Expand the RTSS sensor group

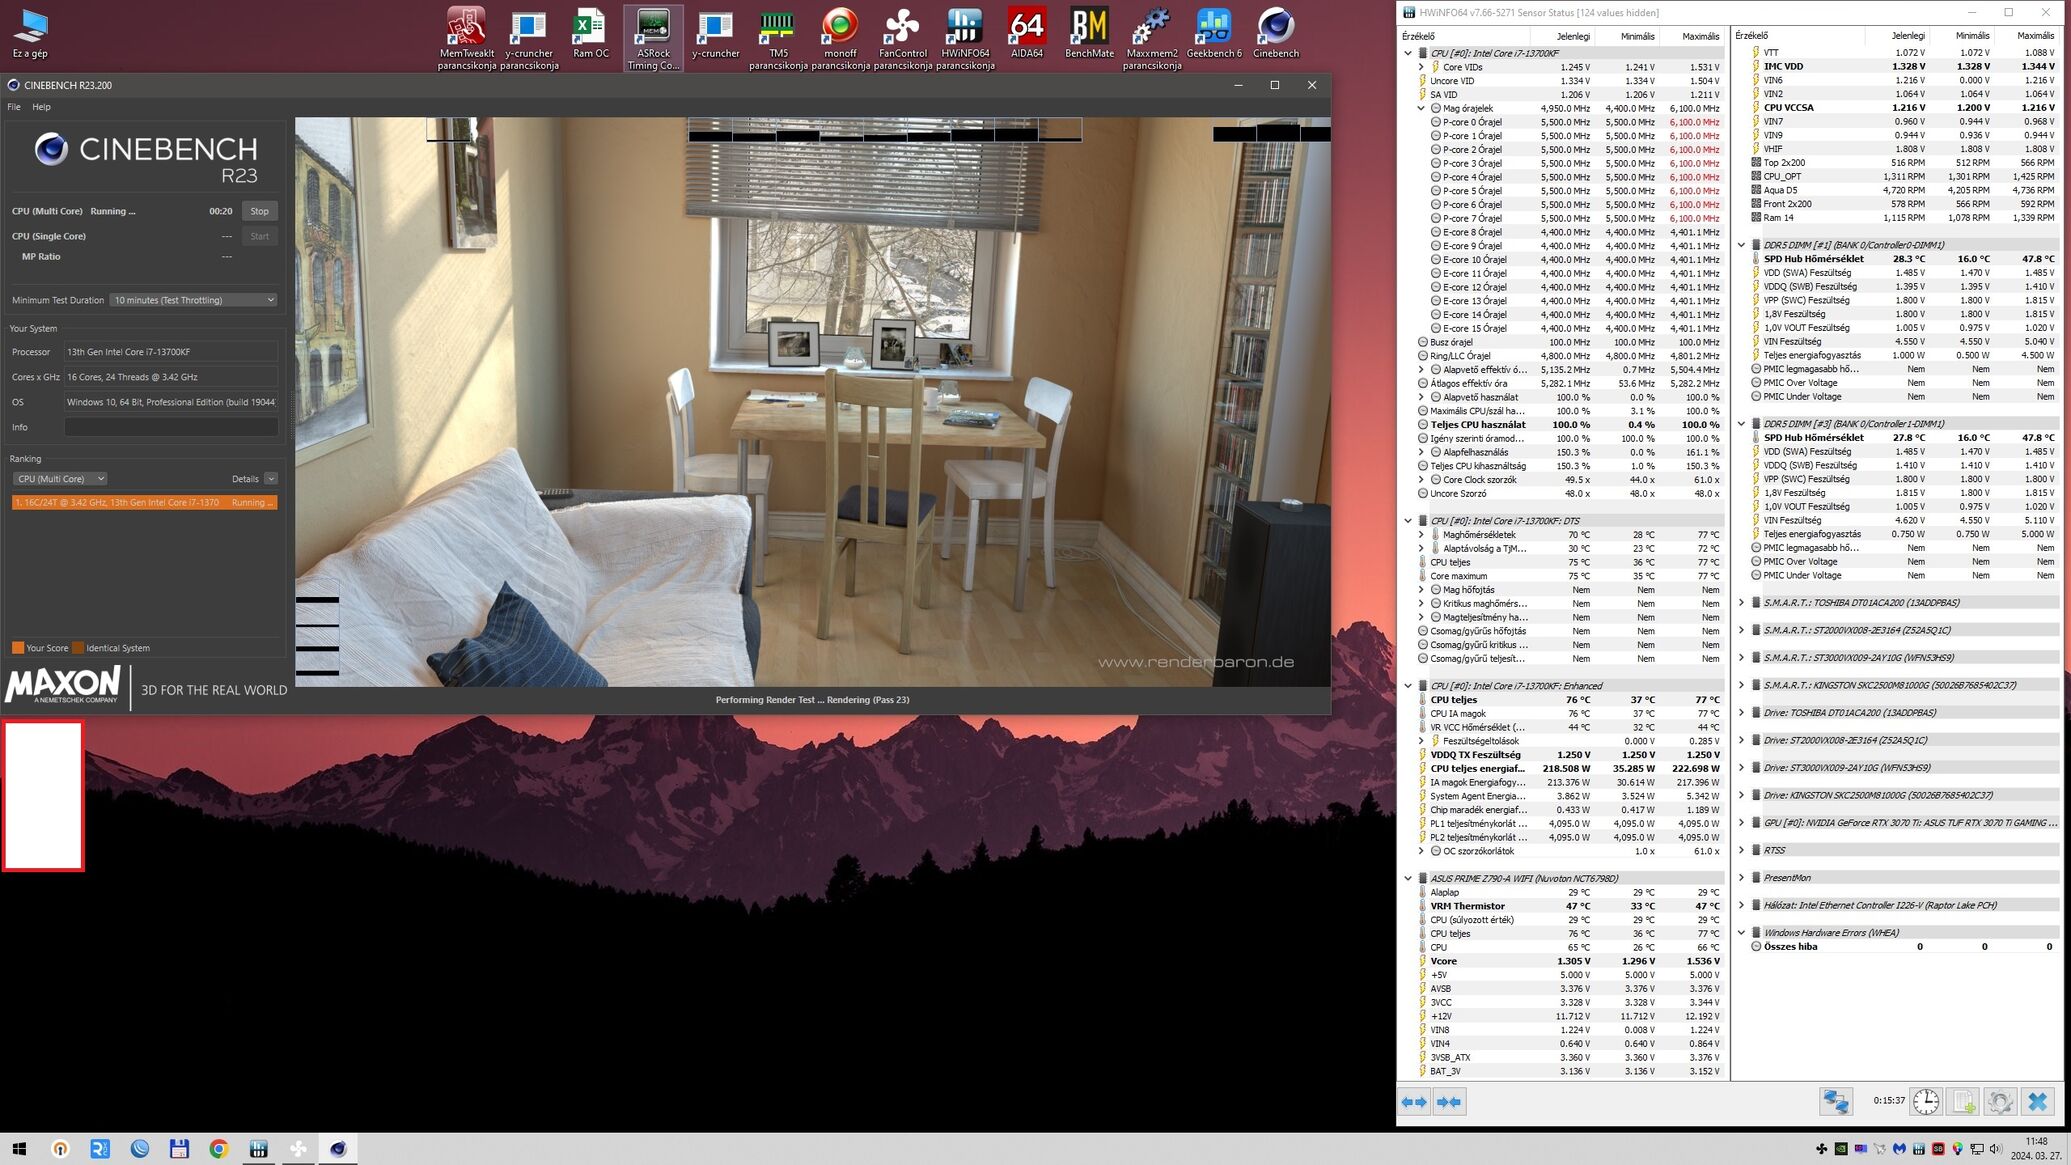pyautogui.click(x=1741, y=850)
